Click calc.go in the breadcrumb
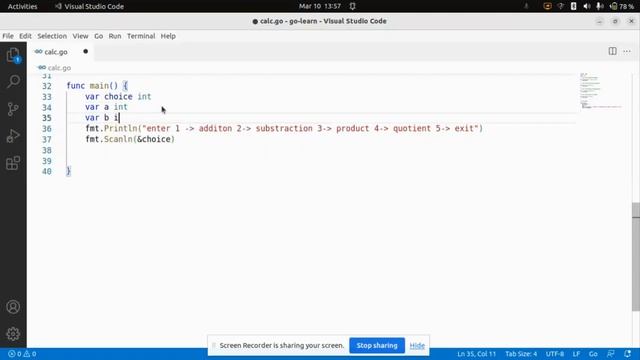 click(59, 68)
